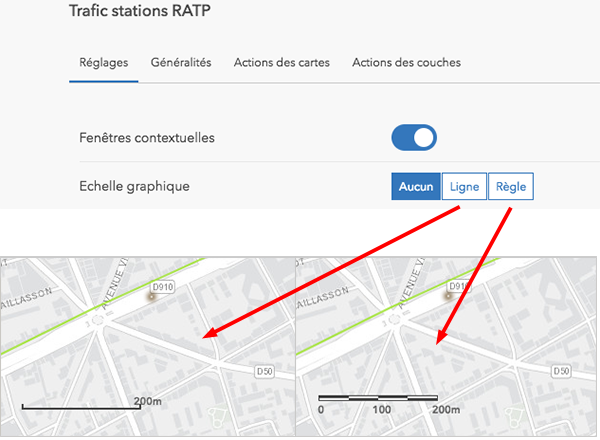
Task: Select the Règle scale bar option
Action: (511, 186)
